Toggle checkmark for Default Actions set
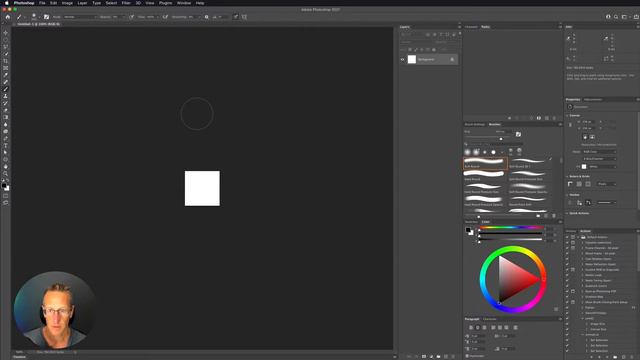 pos(567,237)
